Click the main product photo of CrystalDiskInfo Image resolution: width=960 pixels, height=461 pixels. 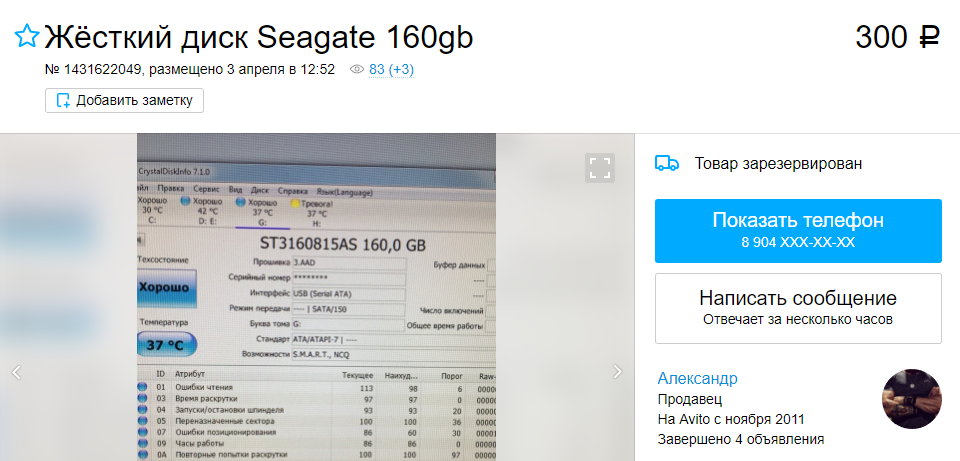click(316, 297)
